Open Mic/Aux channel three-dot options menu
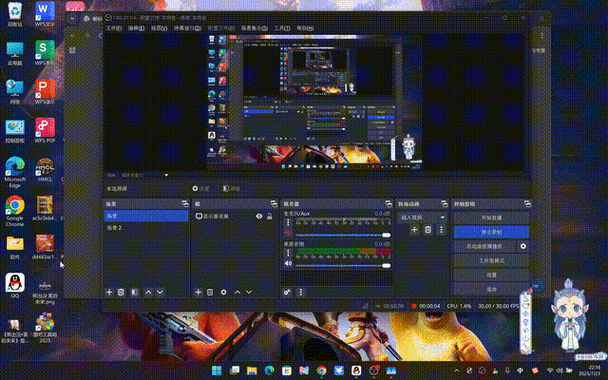 [288, 223]
